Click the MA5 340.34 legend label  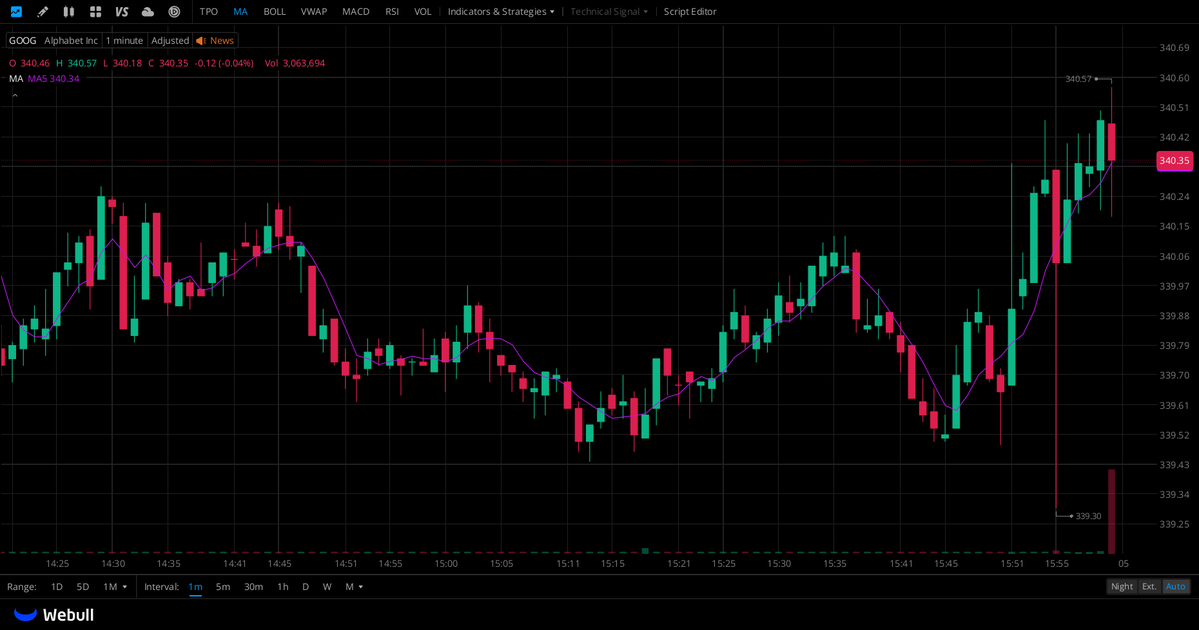(54, 79)
